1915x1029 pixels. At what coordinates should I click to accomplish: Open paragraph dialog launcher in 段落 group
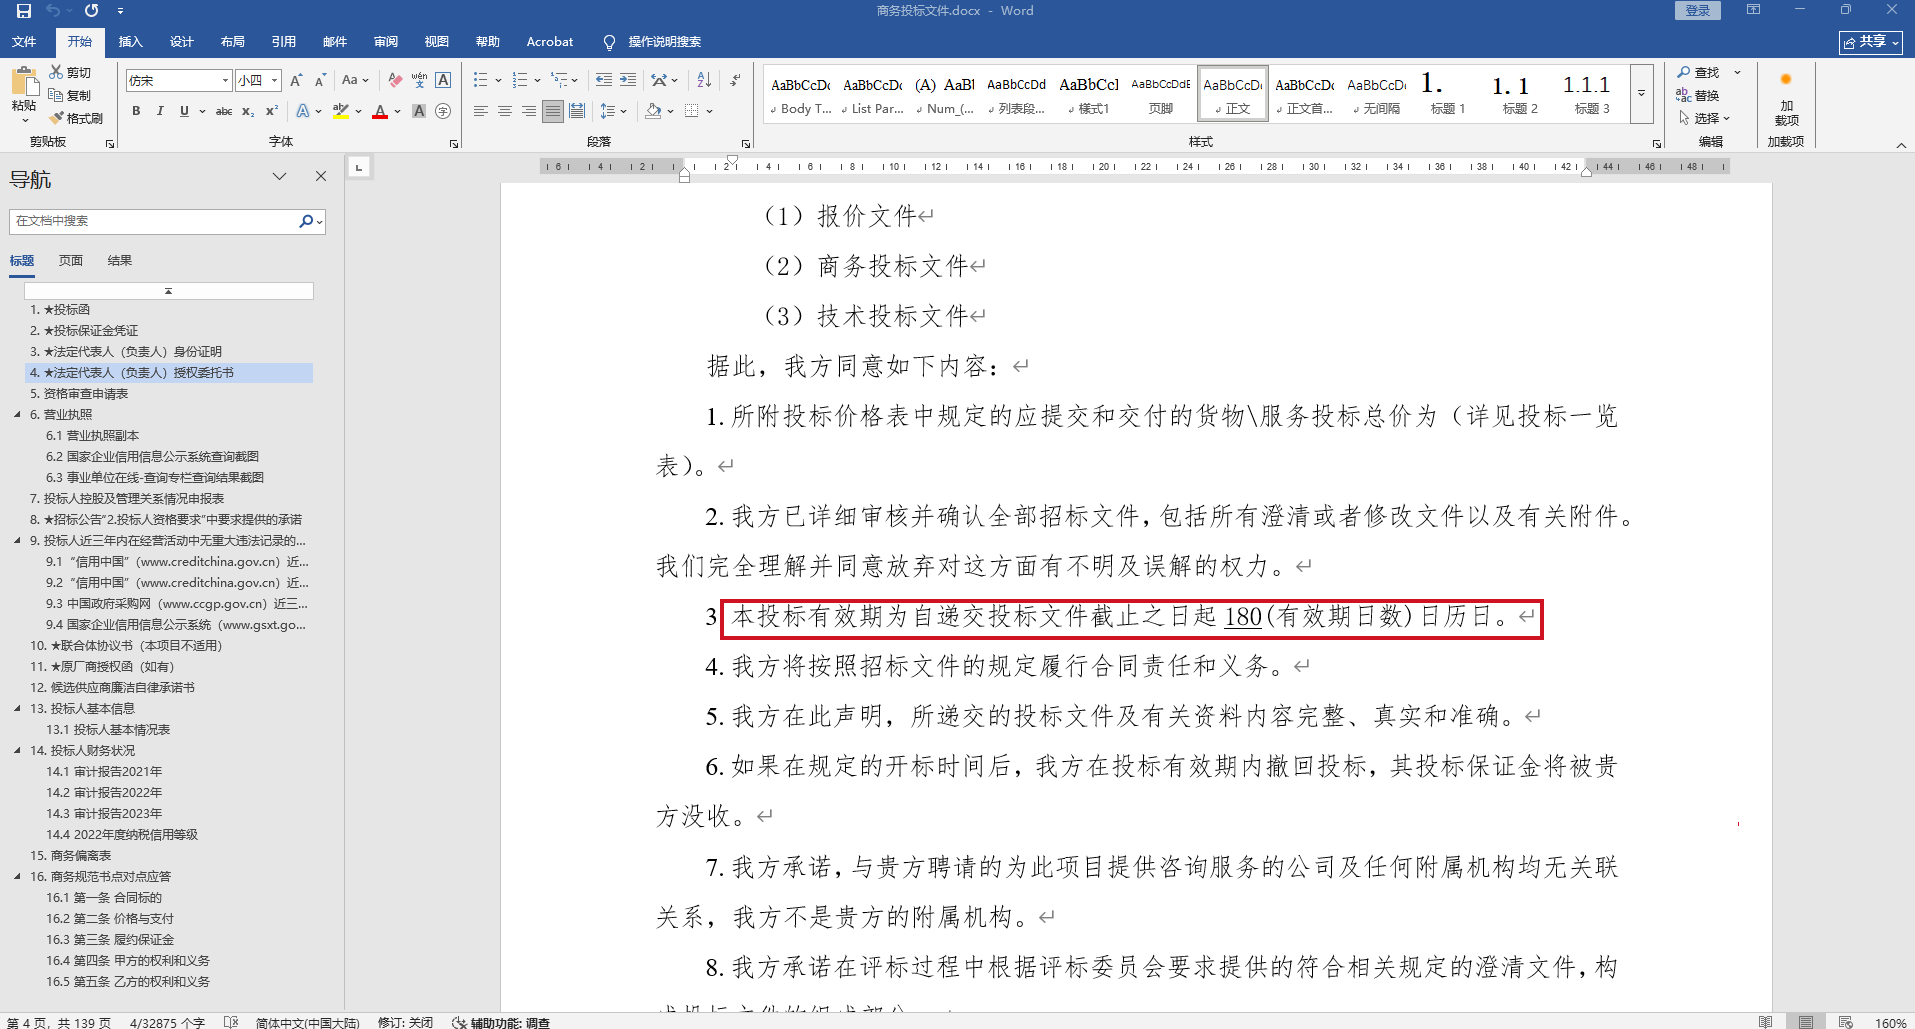pos(746,144)
